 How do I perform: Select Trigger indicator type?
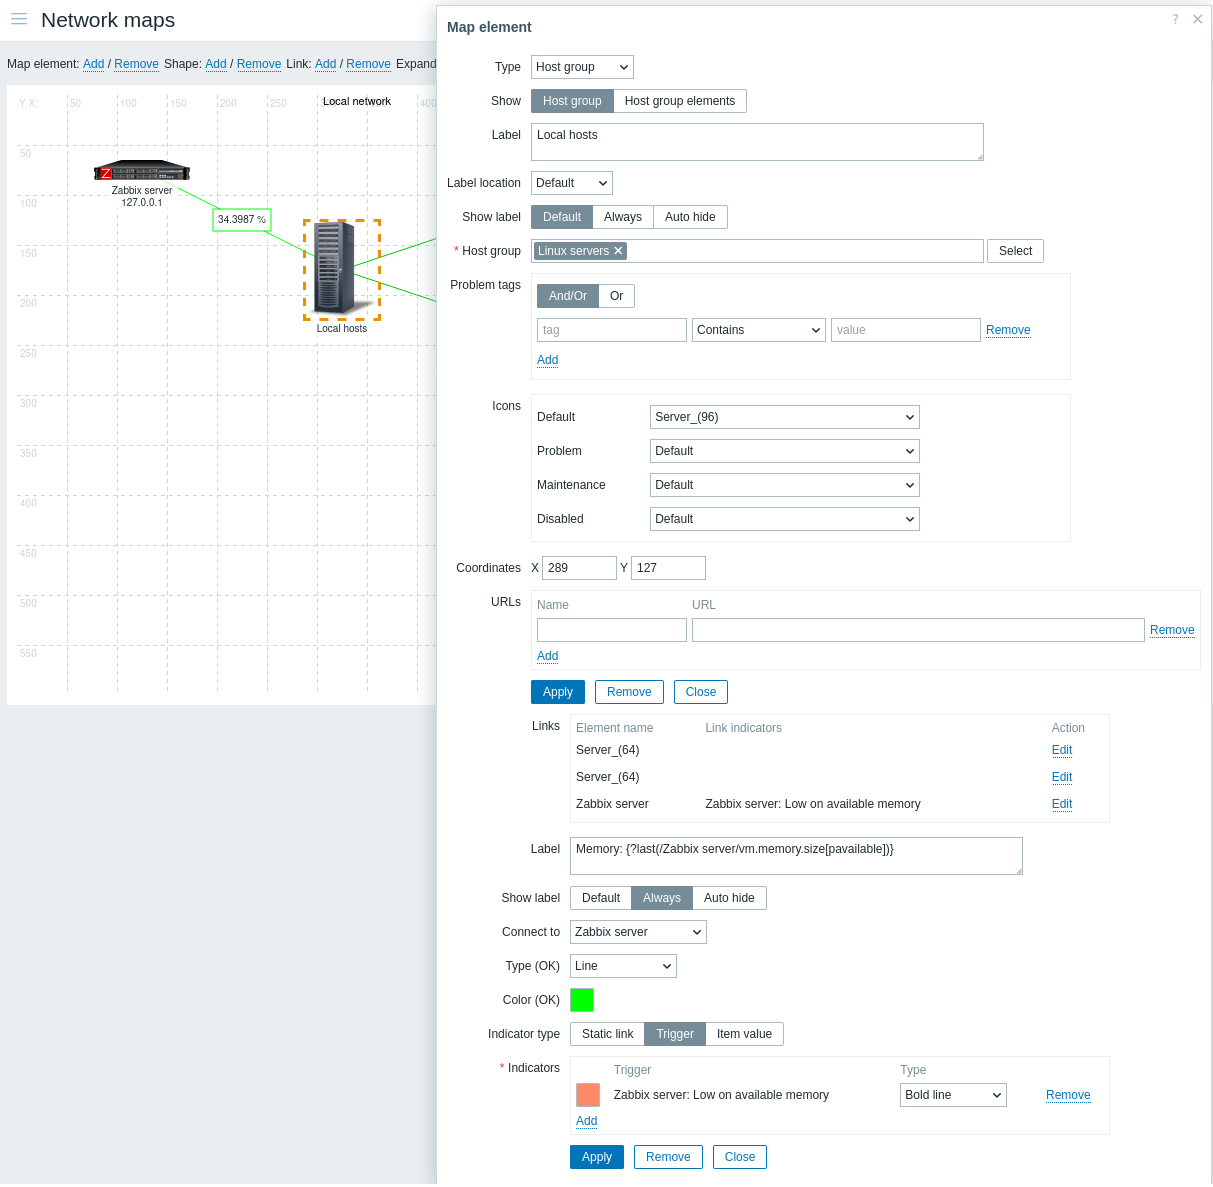pos(675,1034)
